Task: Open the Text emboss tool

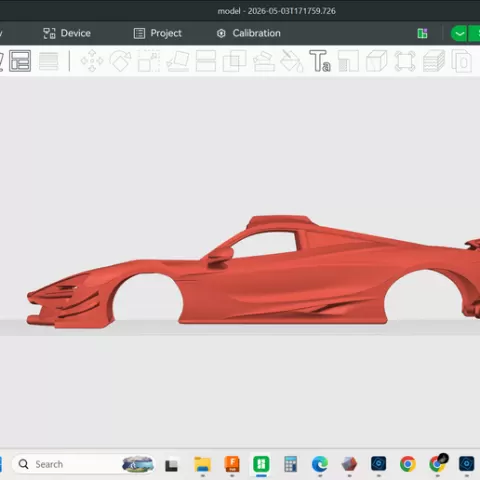Action: (320, 61)
